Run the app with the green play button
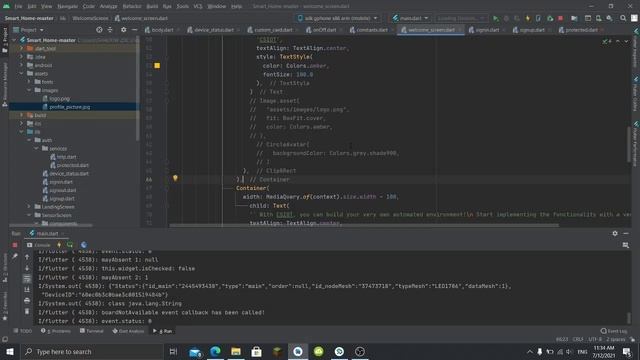Viewport: 640px width, 360px height. (496, 18)
